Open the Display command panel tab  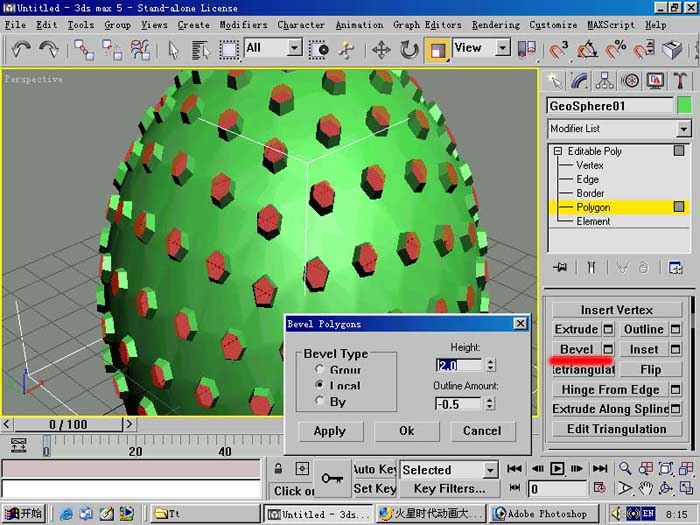(655, 81)
